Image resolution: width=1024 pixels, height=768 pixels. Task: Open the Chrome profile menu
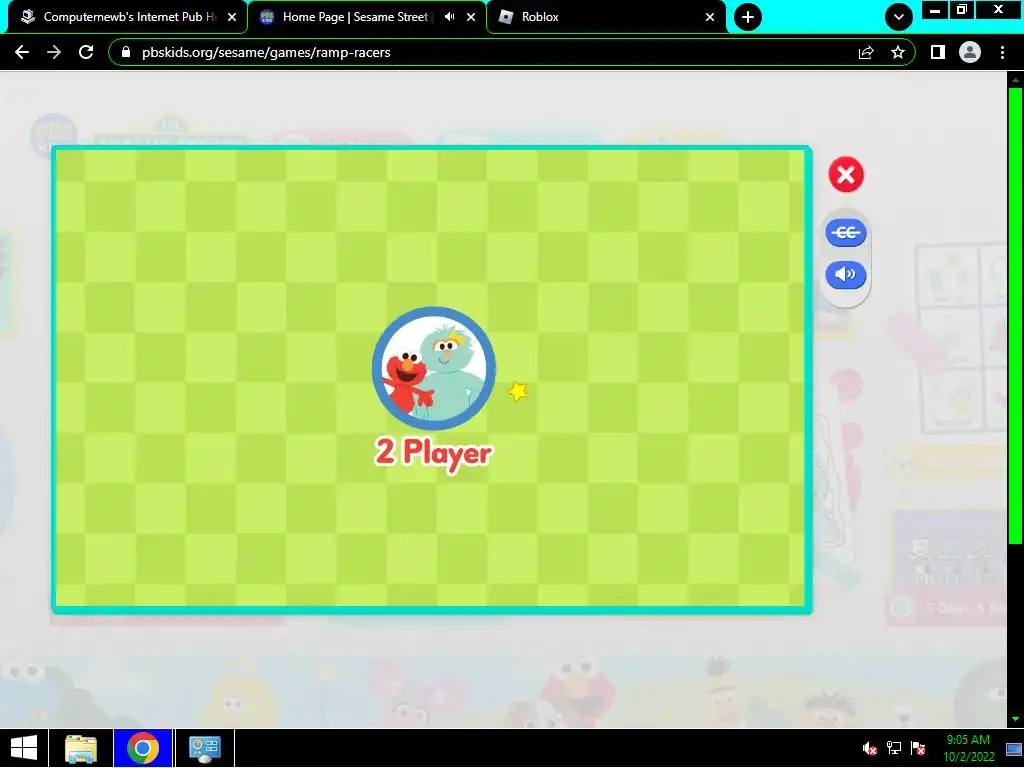(970, 52)
